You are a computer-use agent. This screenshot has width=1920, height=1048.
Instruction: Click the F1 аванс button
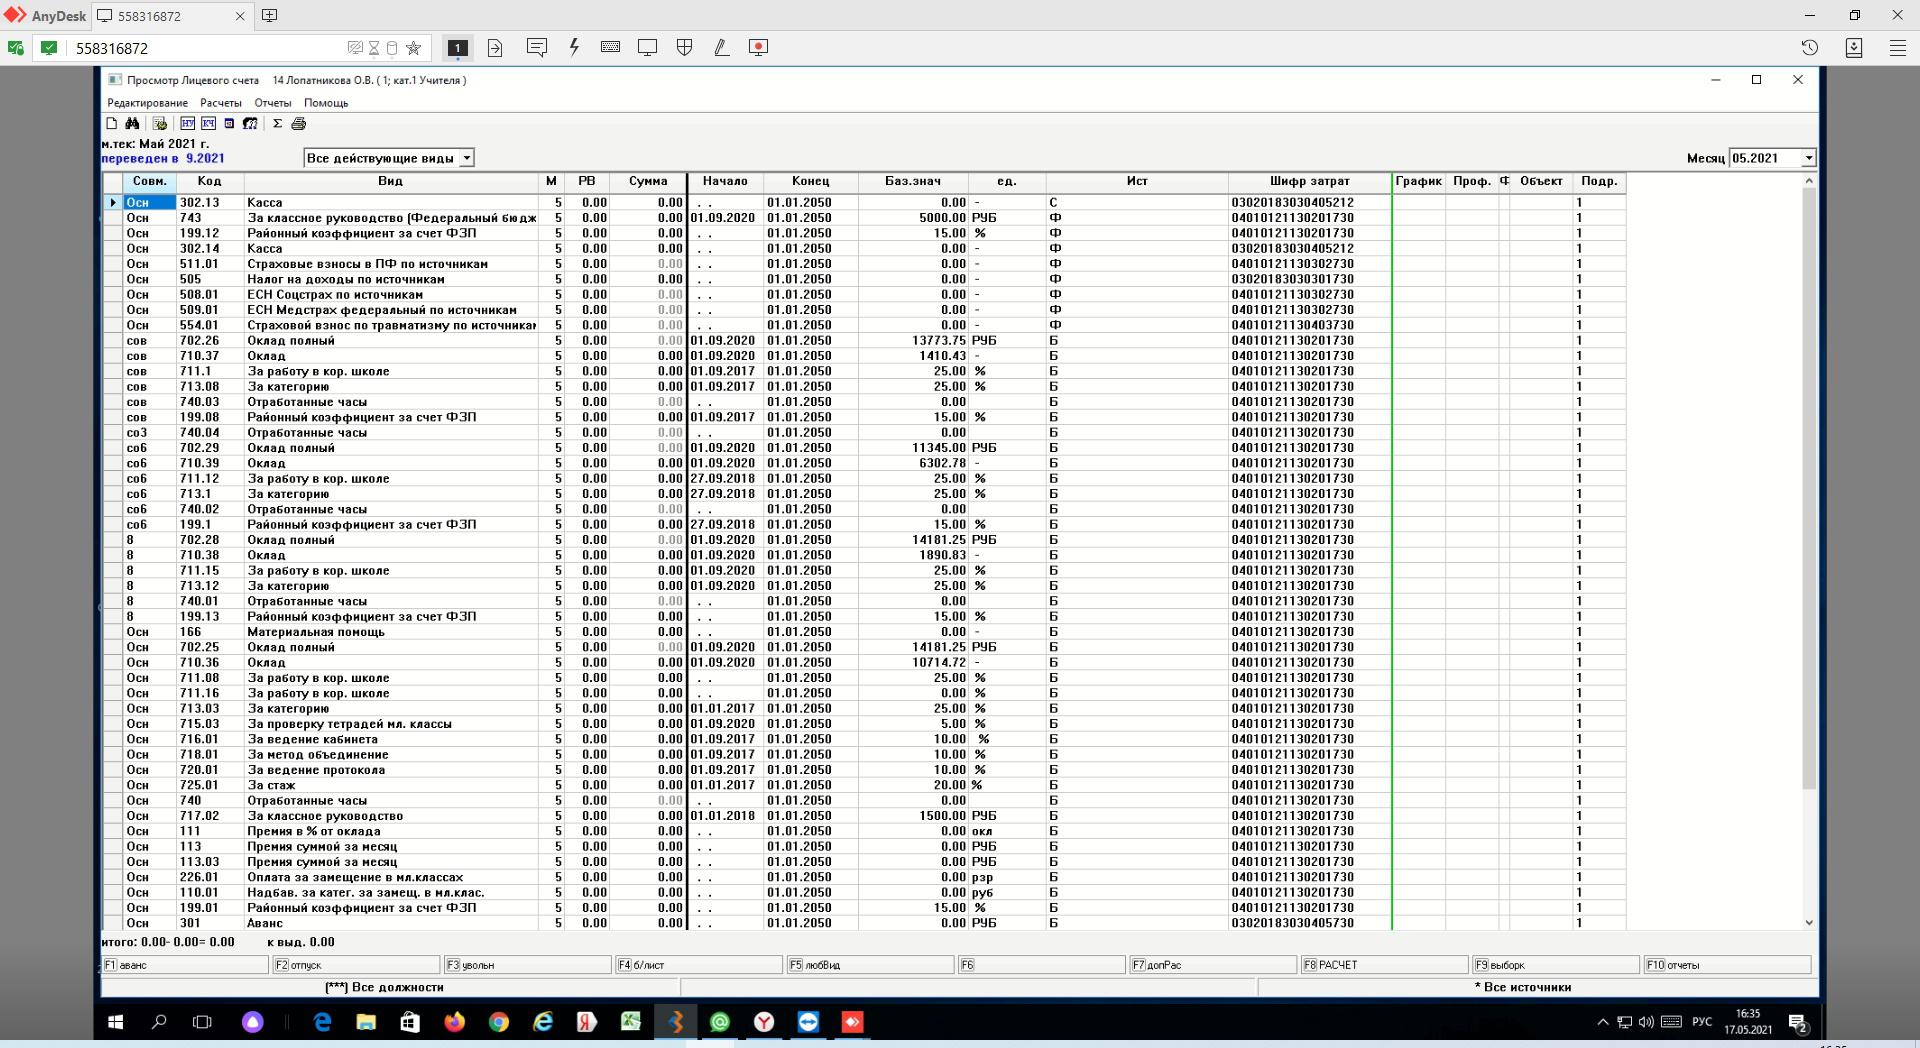[185, 965]
